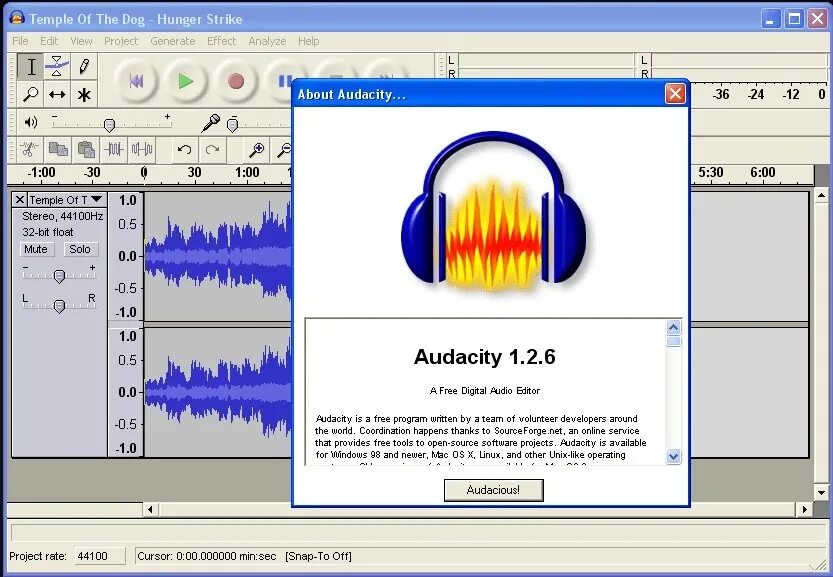Click About dialog text scroll down arrow
This screenshot has width=833, height=577.
tap(673, 456)
